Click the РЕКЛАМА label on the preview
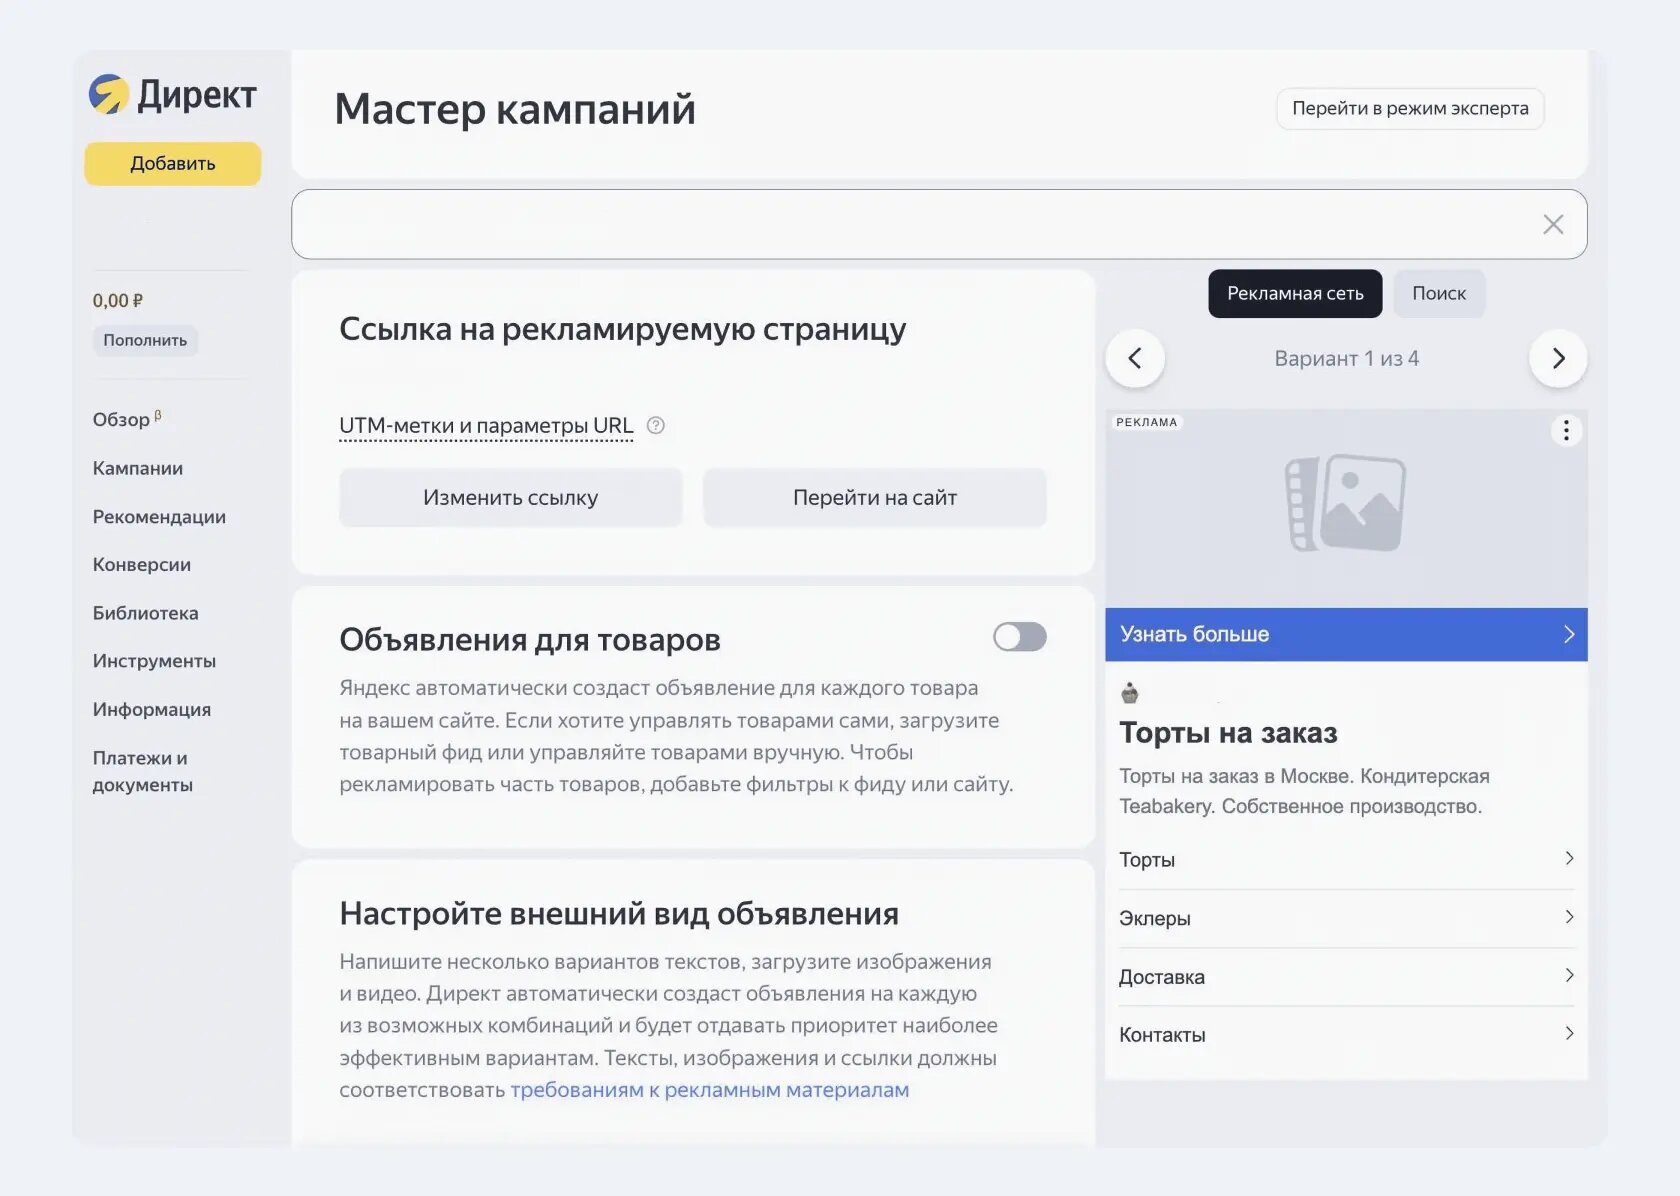The width and height of the screenshot is (1680, 1196). tap(1147, 422)
